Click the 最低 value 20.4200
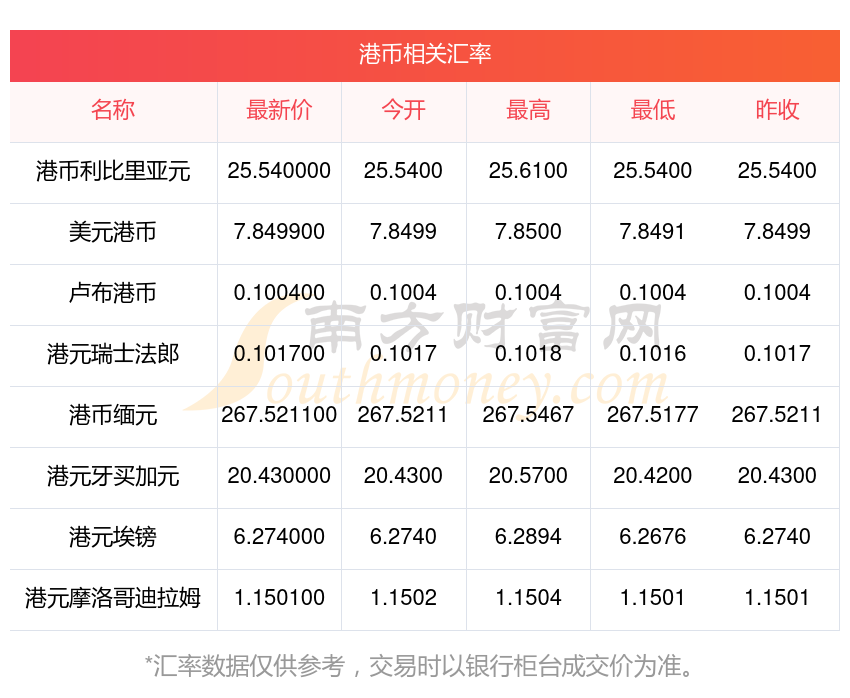The image size is (850, 698). pyautogui.click(x=653, y=476)
